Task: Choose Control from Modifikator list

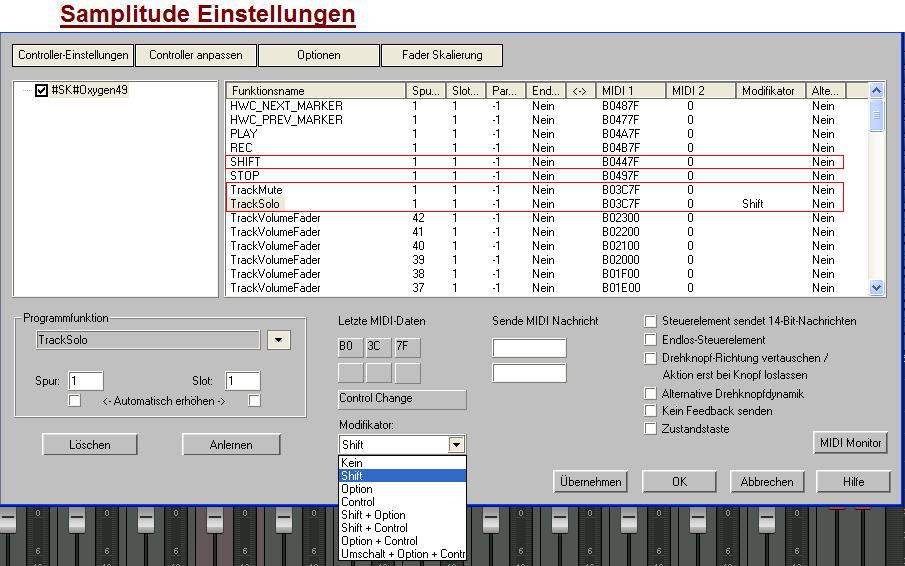Action: pos(402,502)
